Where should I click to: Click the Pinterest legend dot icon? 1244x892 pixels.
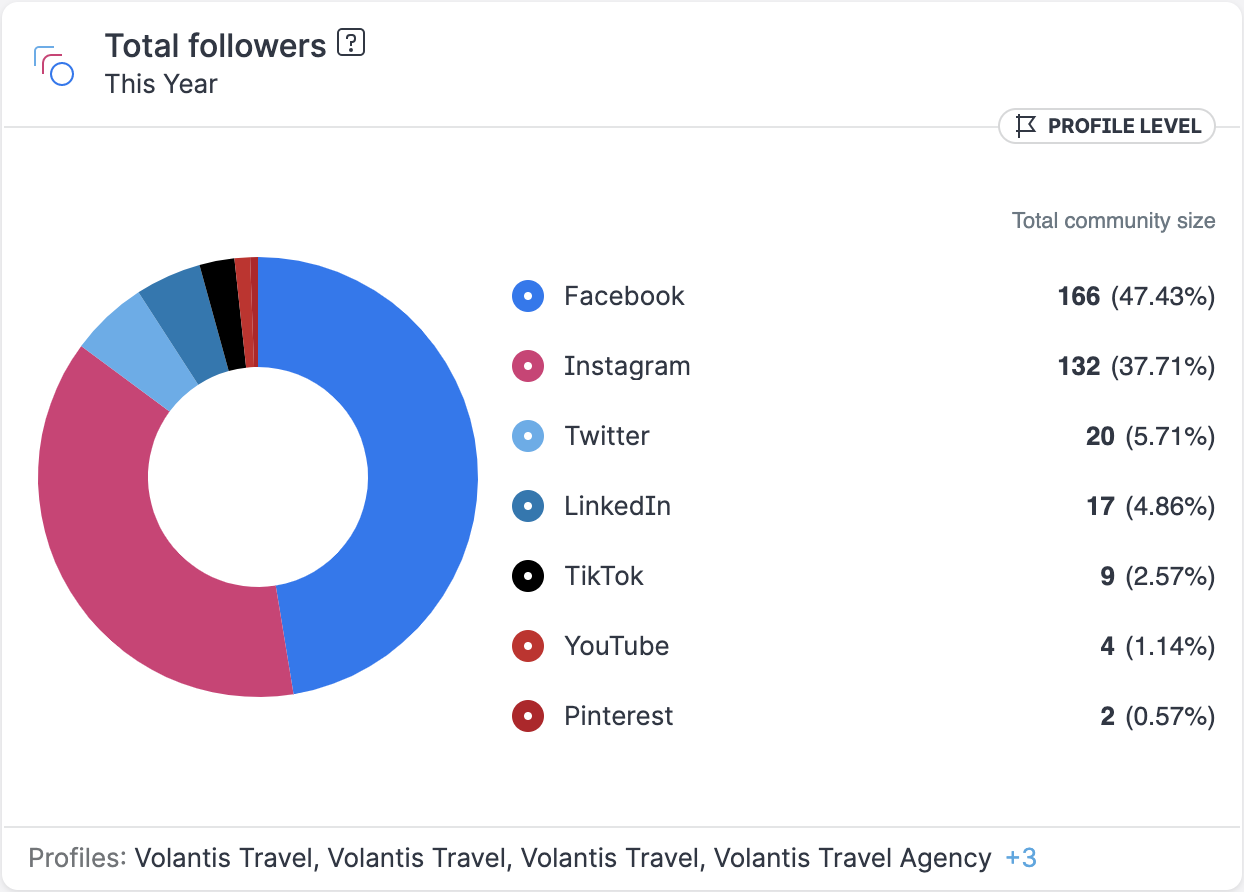tap(528, 716)
